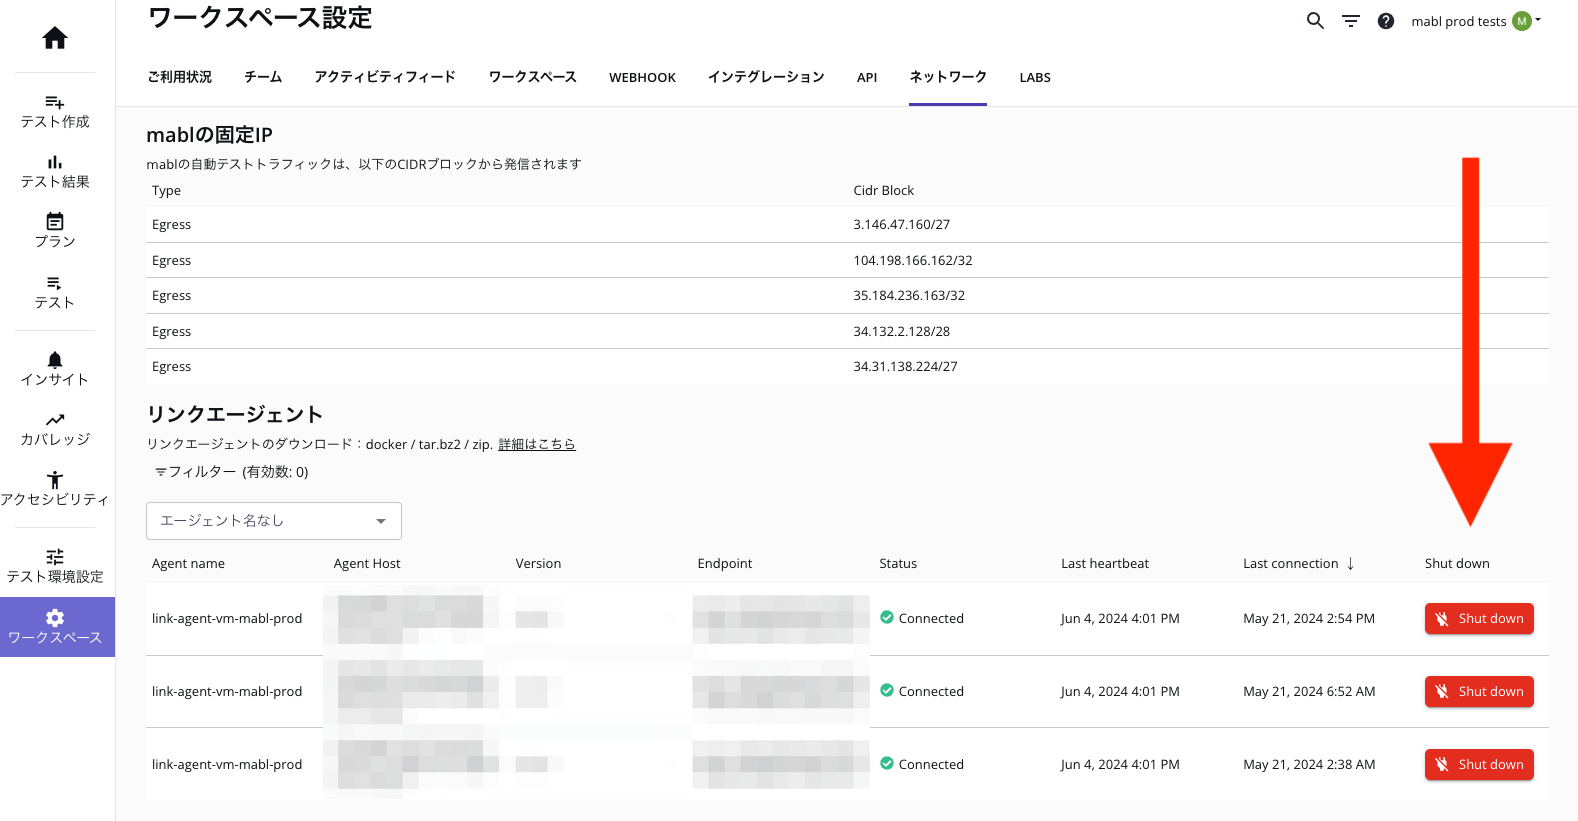Viewport: 1578px width, 821px height.
Task: Open the 詳細はこちら link
Action: [x=537, y=444]
